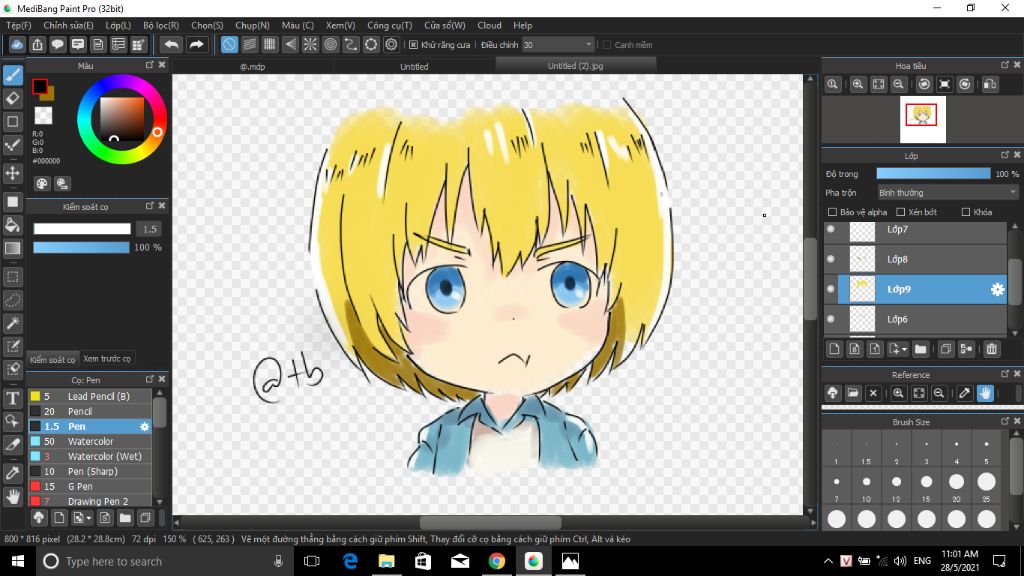
Task: Open the Điều chỉnh value dropdown
Action: (x=558, y=45)
